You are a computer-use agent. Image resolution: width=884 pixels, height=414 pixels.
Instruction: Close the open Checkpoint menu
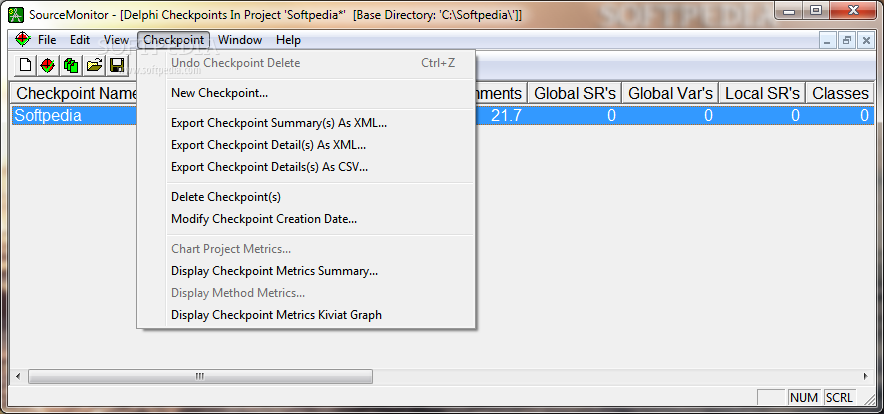pyautogui.click(x=174, y=40)
